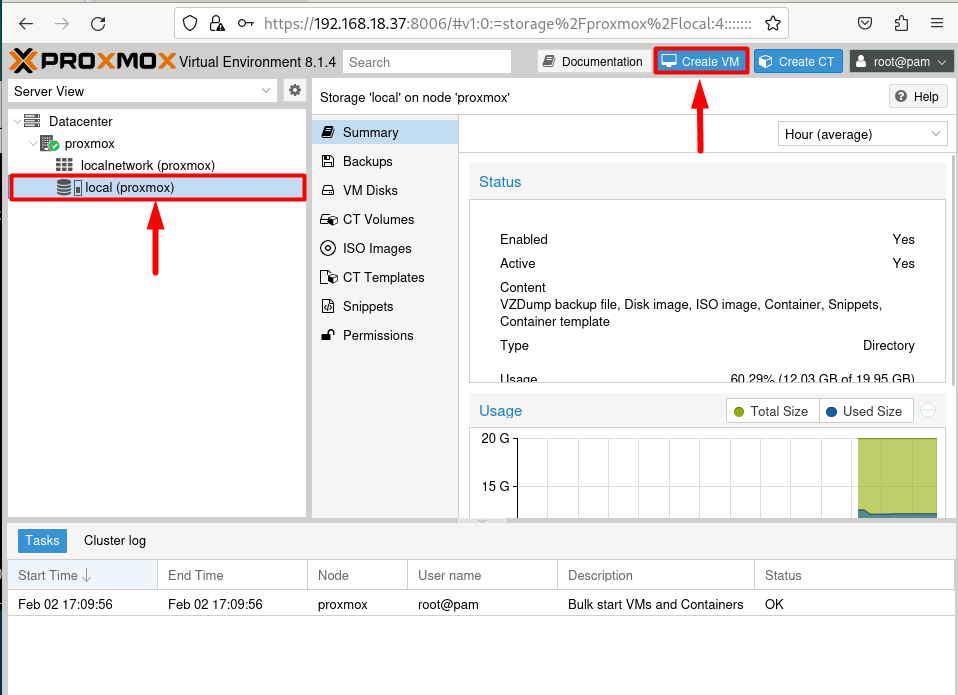Viewport: 958px width, 695px height.
Task: Click the Create CT button
Action: [x=798, y=61]
